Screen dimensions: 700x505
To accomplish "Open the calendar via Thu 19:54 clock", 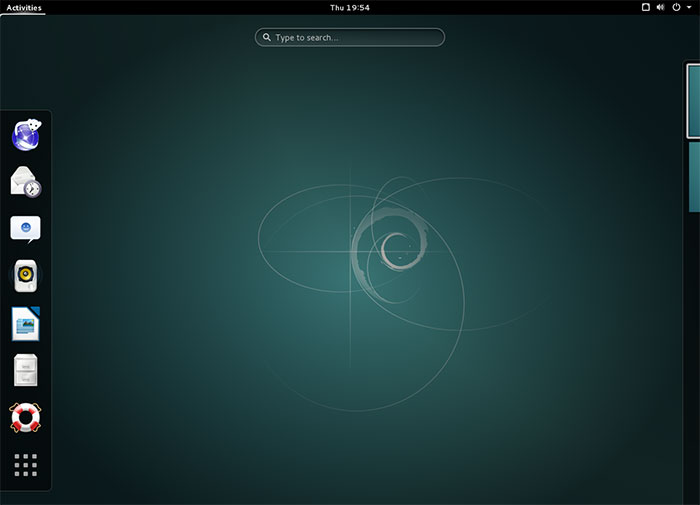I will tap(349, 7).
